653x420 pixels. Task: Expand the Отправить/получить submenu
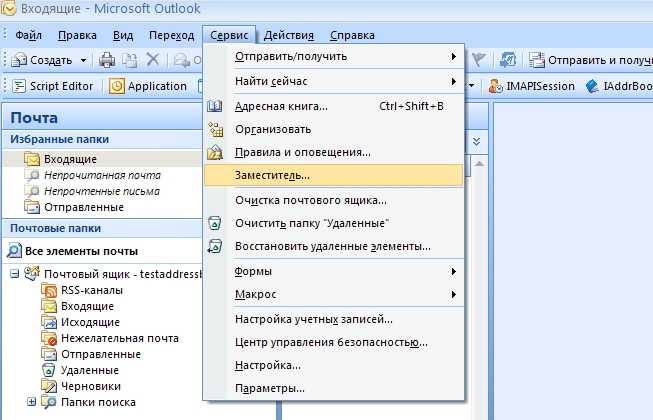point(334,56)
